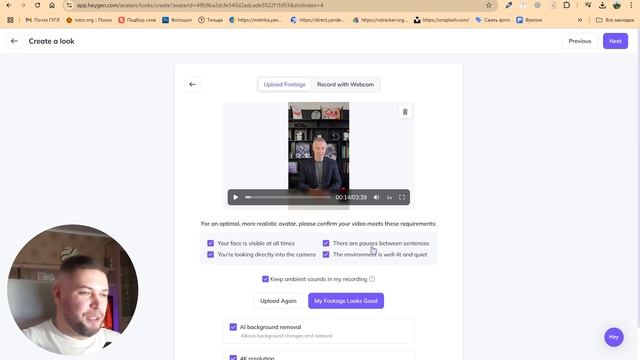Toggle Your face is visible checkbox
Image resolution: width=640 pixels, height=360 pixels.
pos(211,243)
